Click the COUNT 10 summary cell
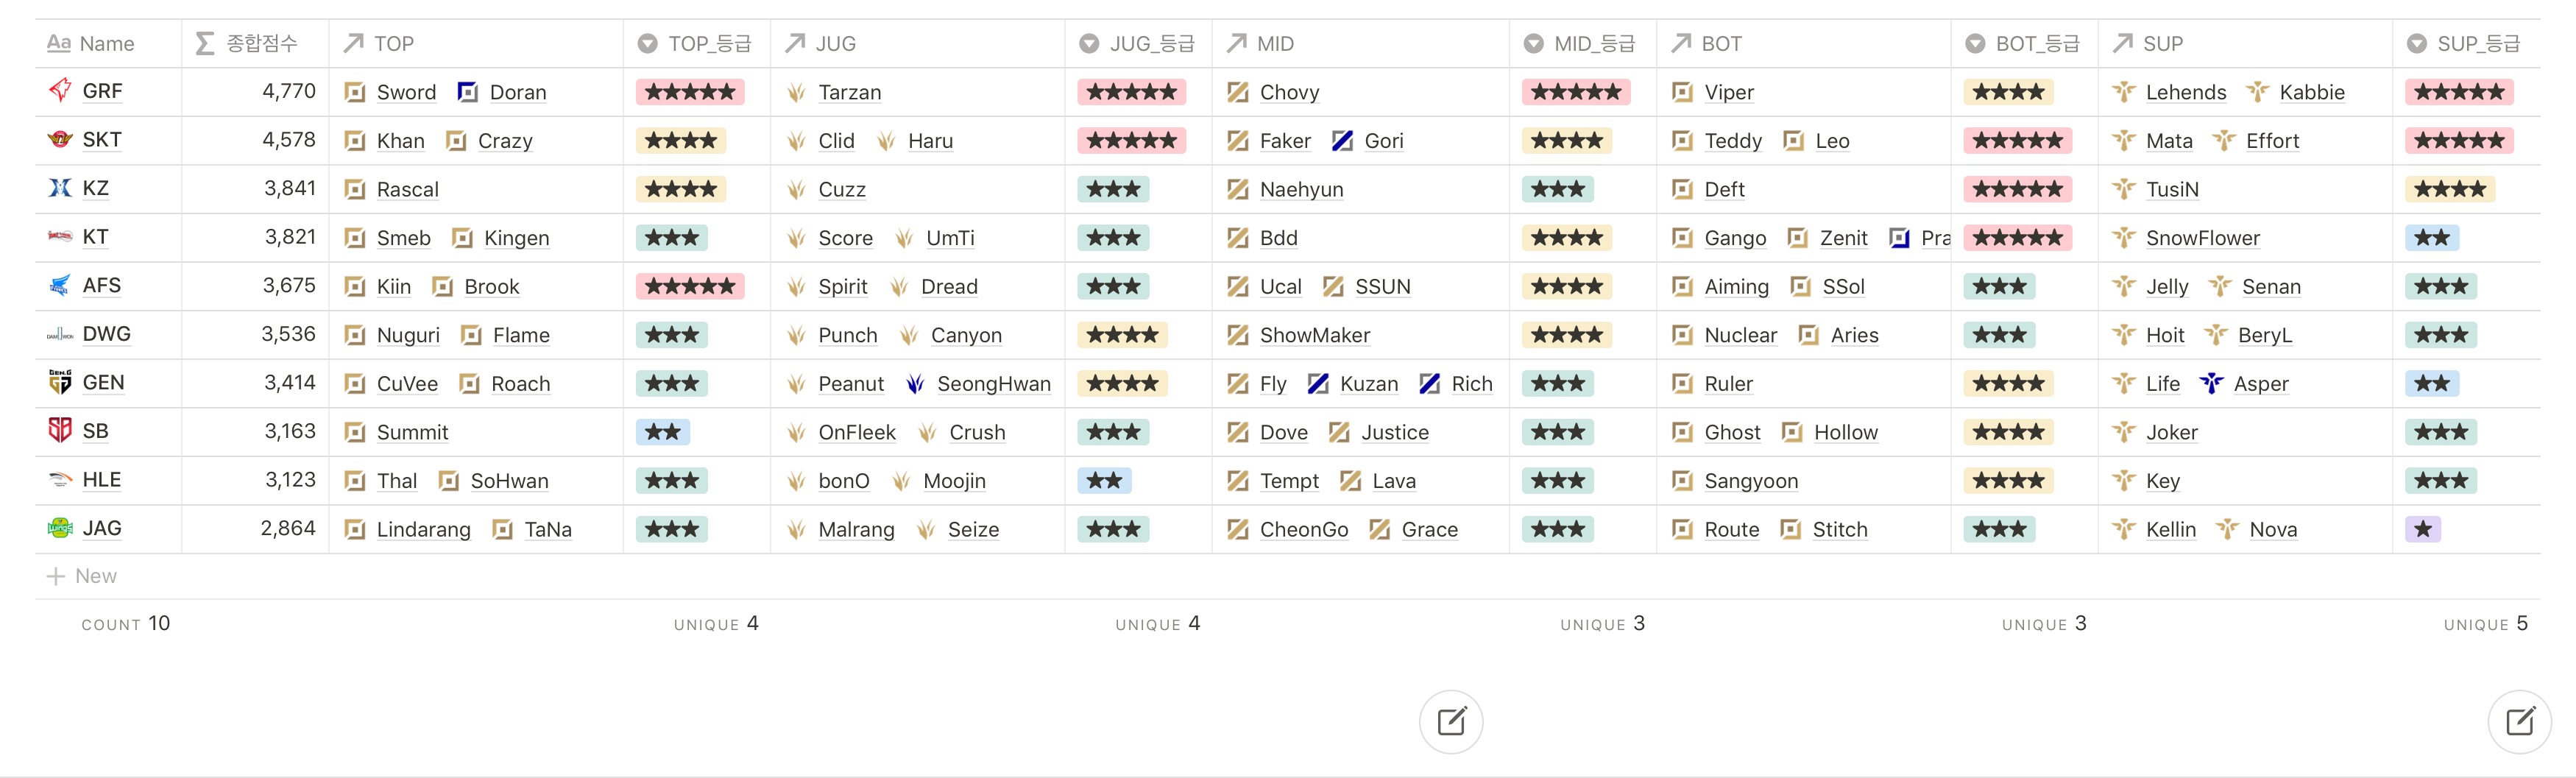The height and width of the screenshot is (778, 2576). point(125,624)
